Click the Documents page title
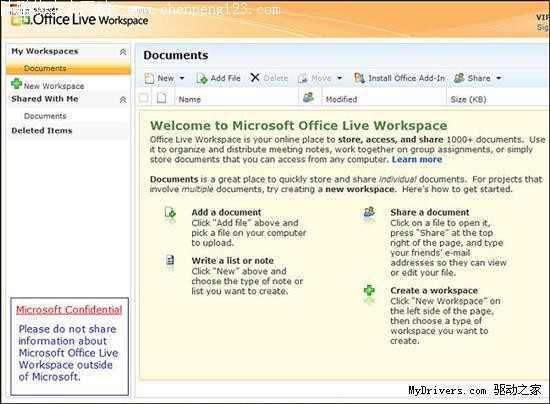The image size is (550, 404). coord(176,55)
